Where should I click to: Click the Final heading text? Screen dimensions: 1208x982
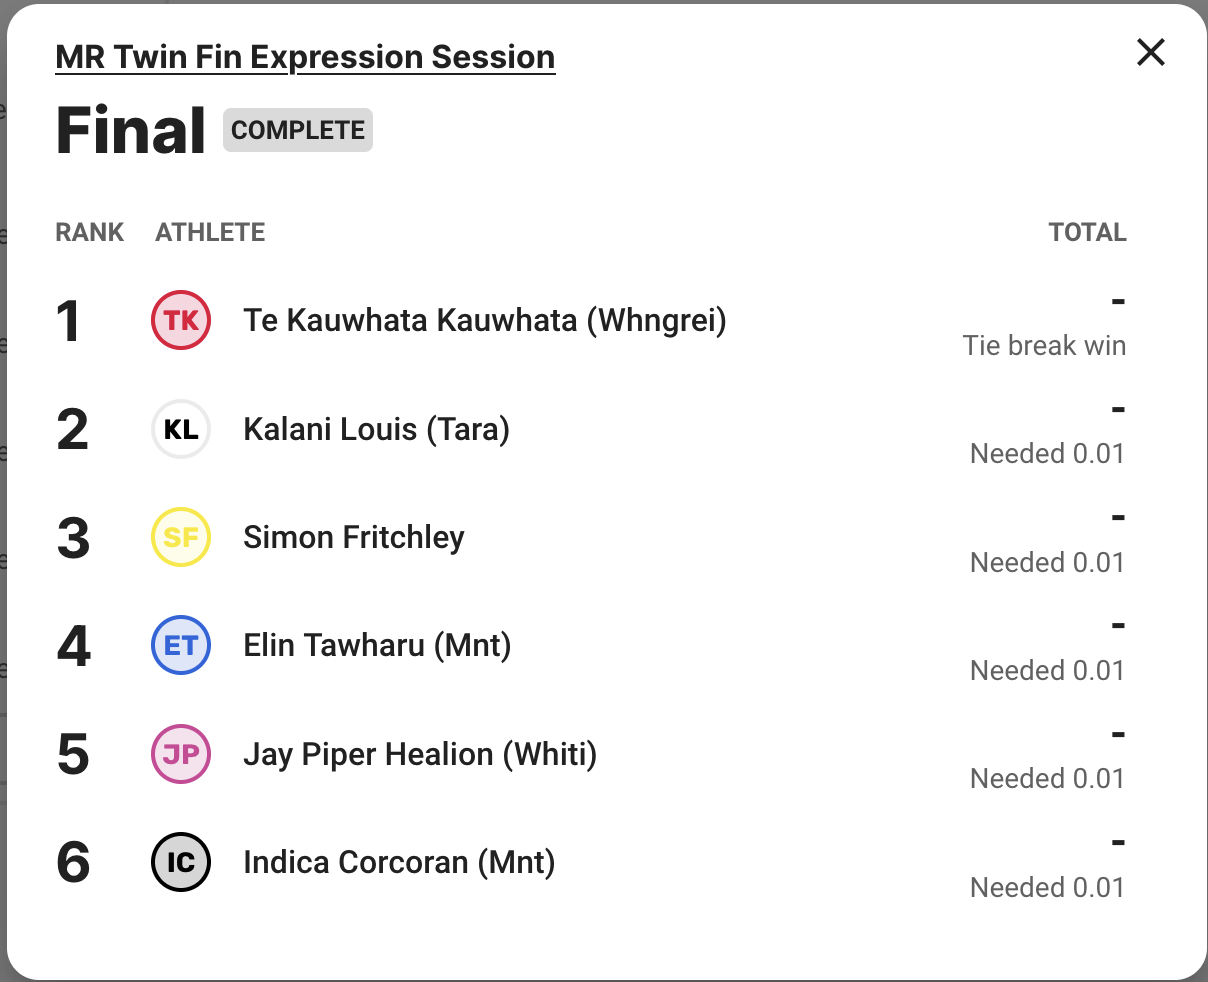tap(131, 131)
